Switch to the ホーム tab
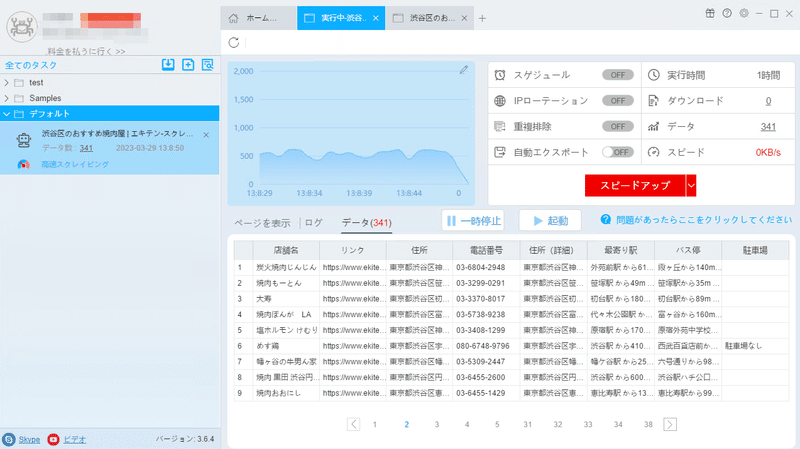 259,18
